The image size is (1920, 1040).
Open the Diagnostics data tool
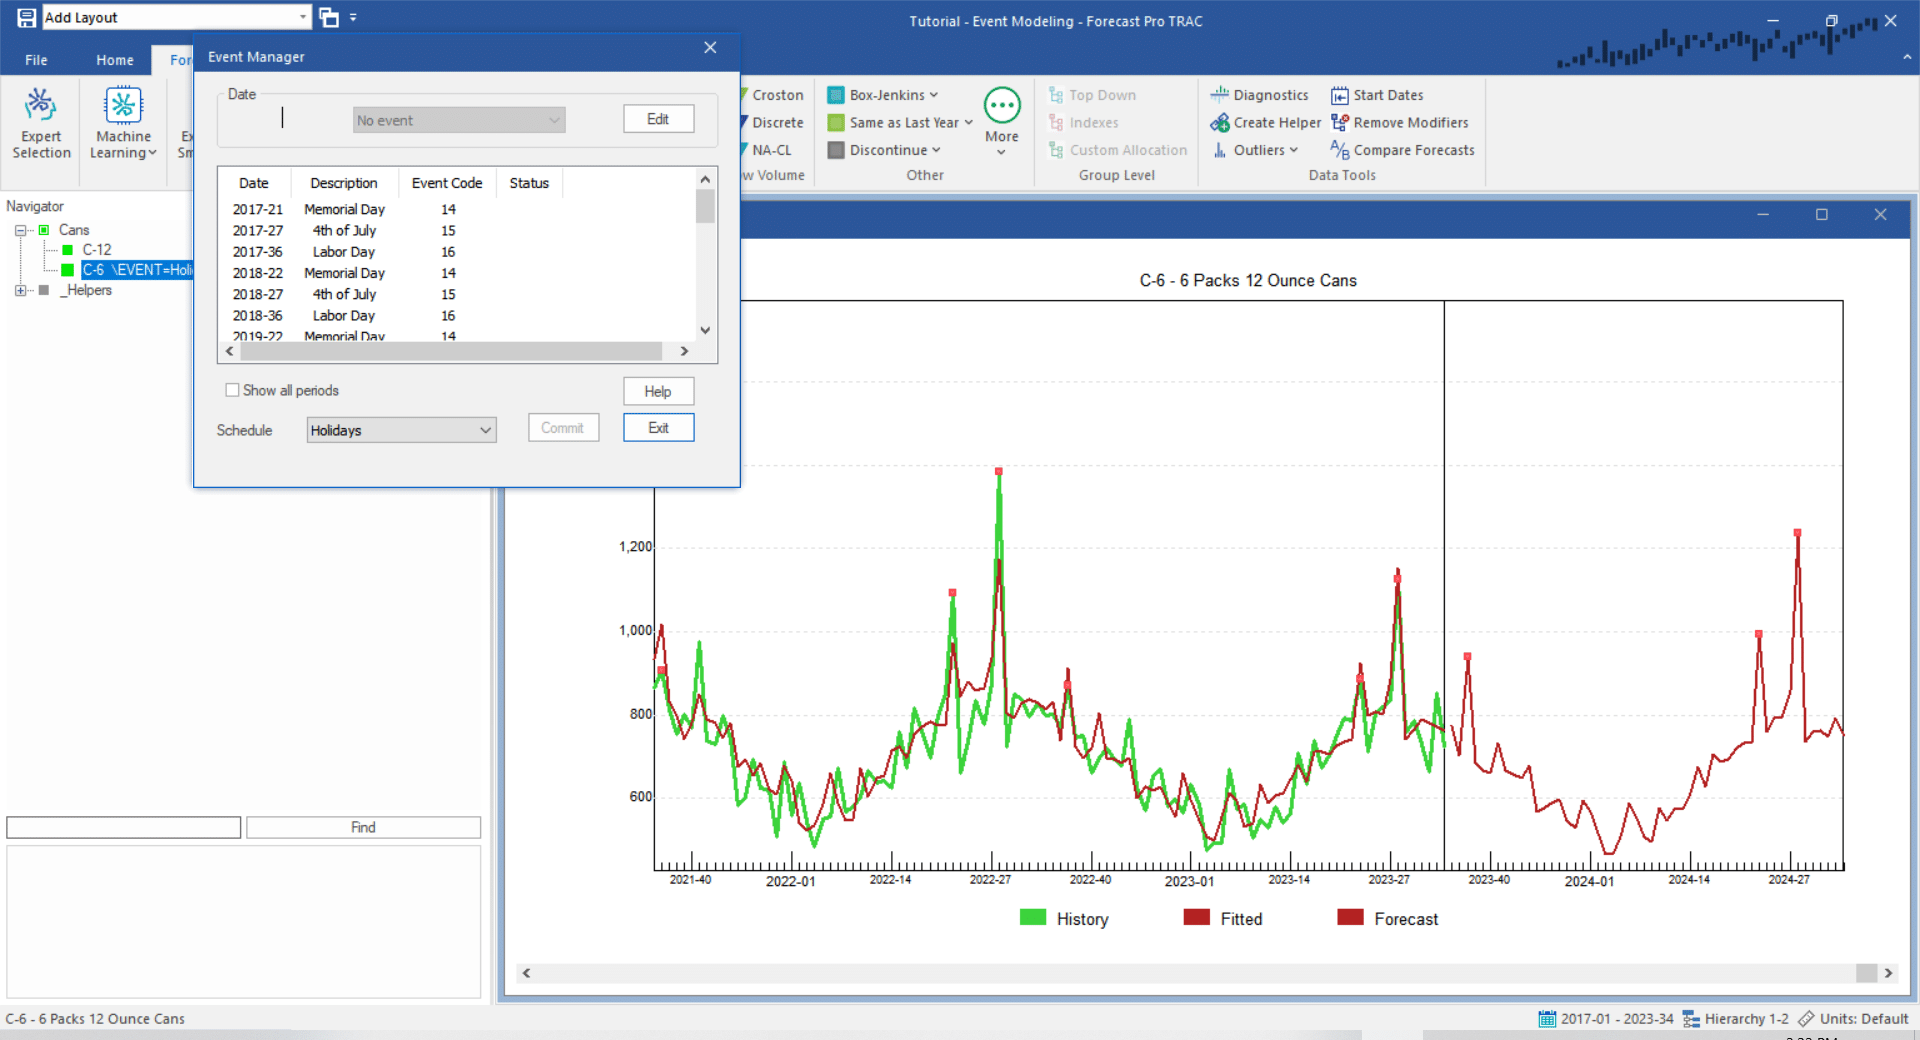click(x=1259, y=95)
